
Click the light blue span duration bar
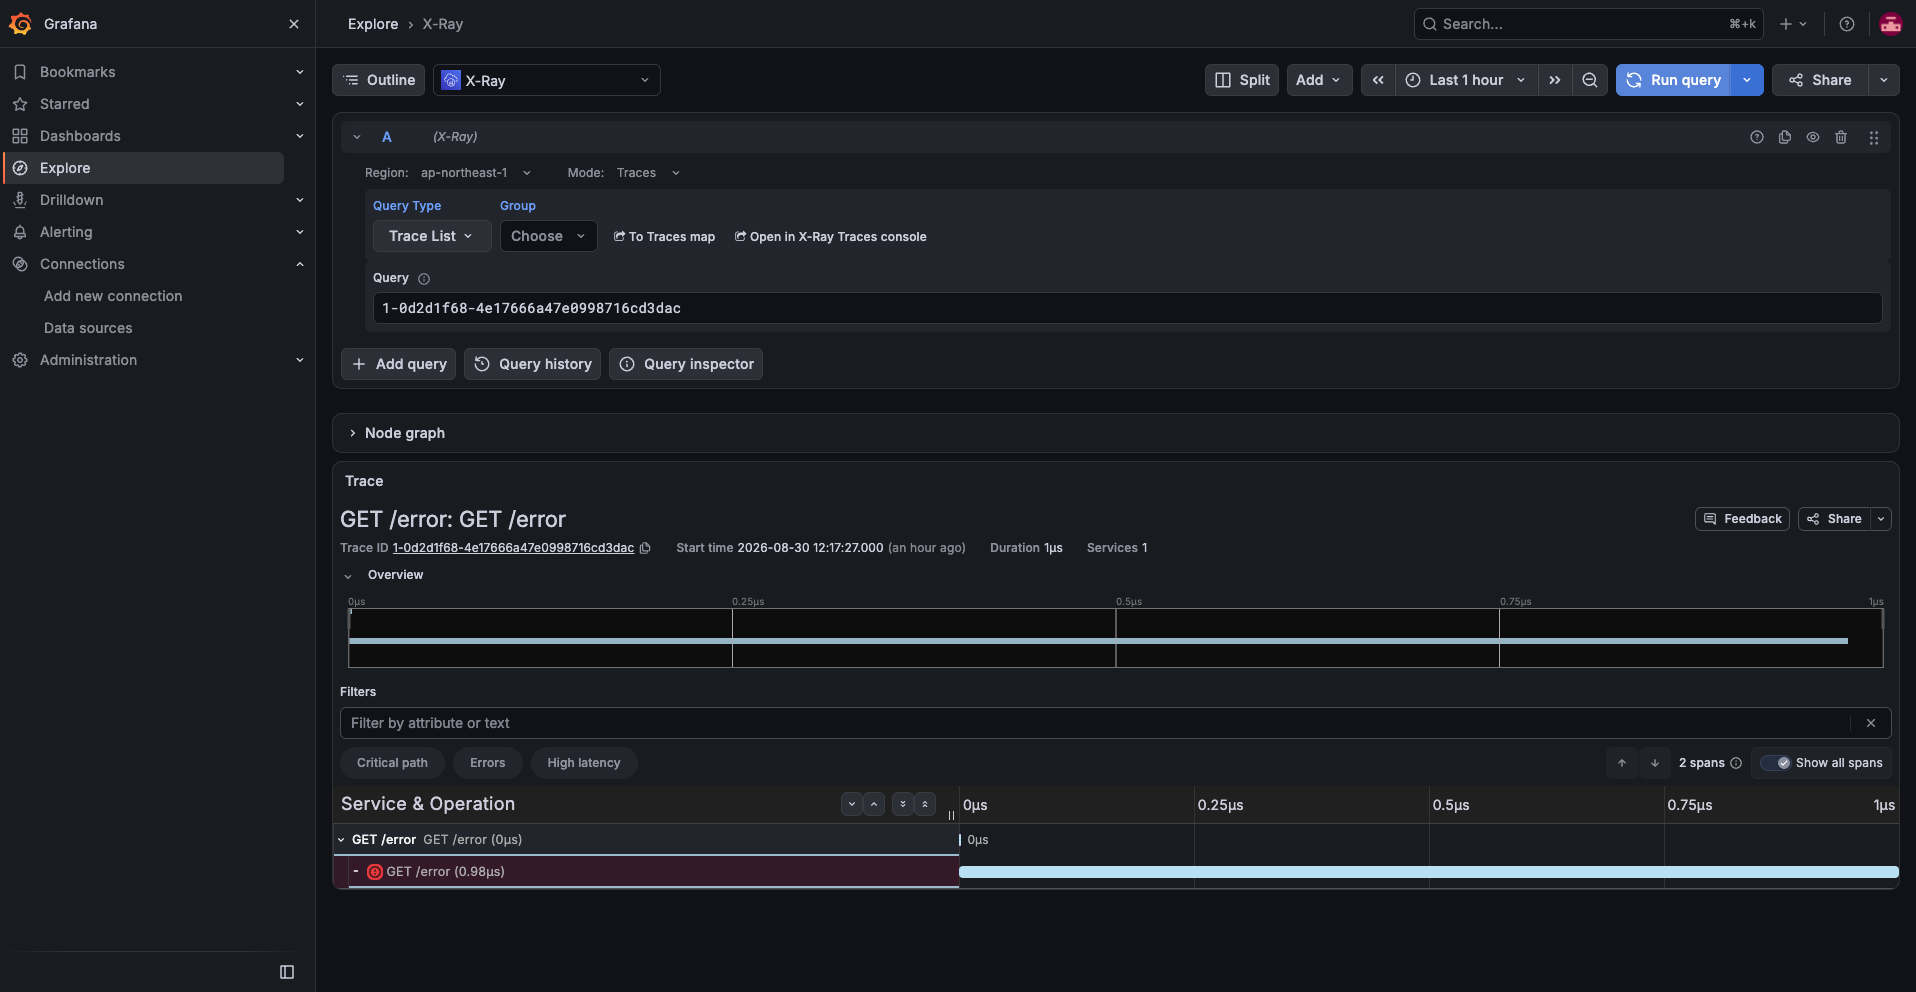point(1428,872)
